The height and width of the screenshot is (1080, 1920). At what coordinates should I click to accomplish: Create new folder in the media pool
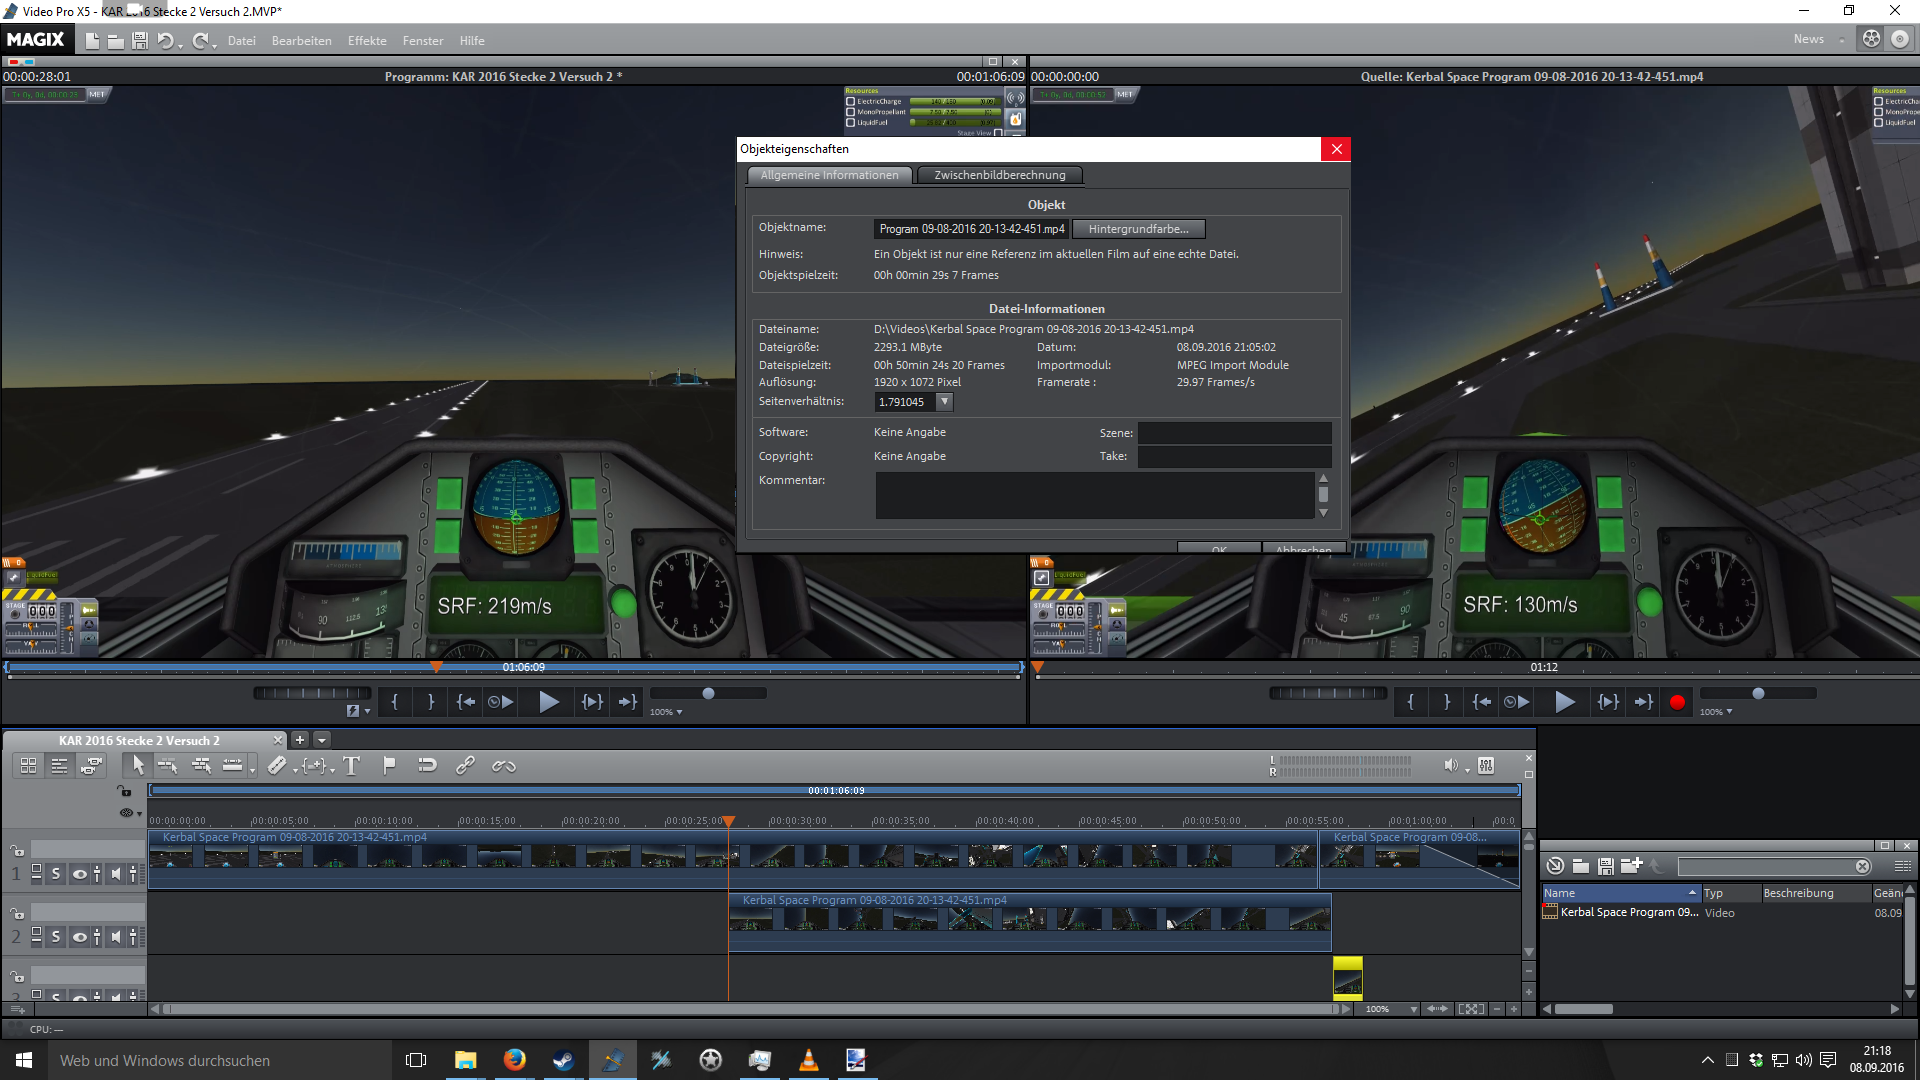point(1632,866)
